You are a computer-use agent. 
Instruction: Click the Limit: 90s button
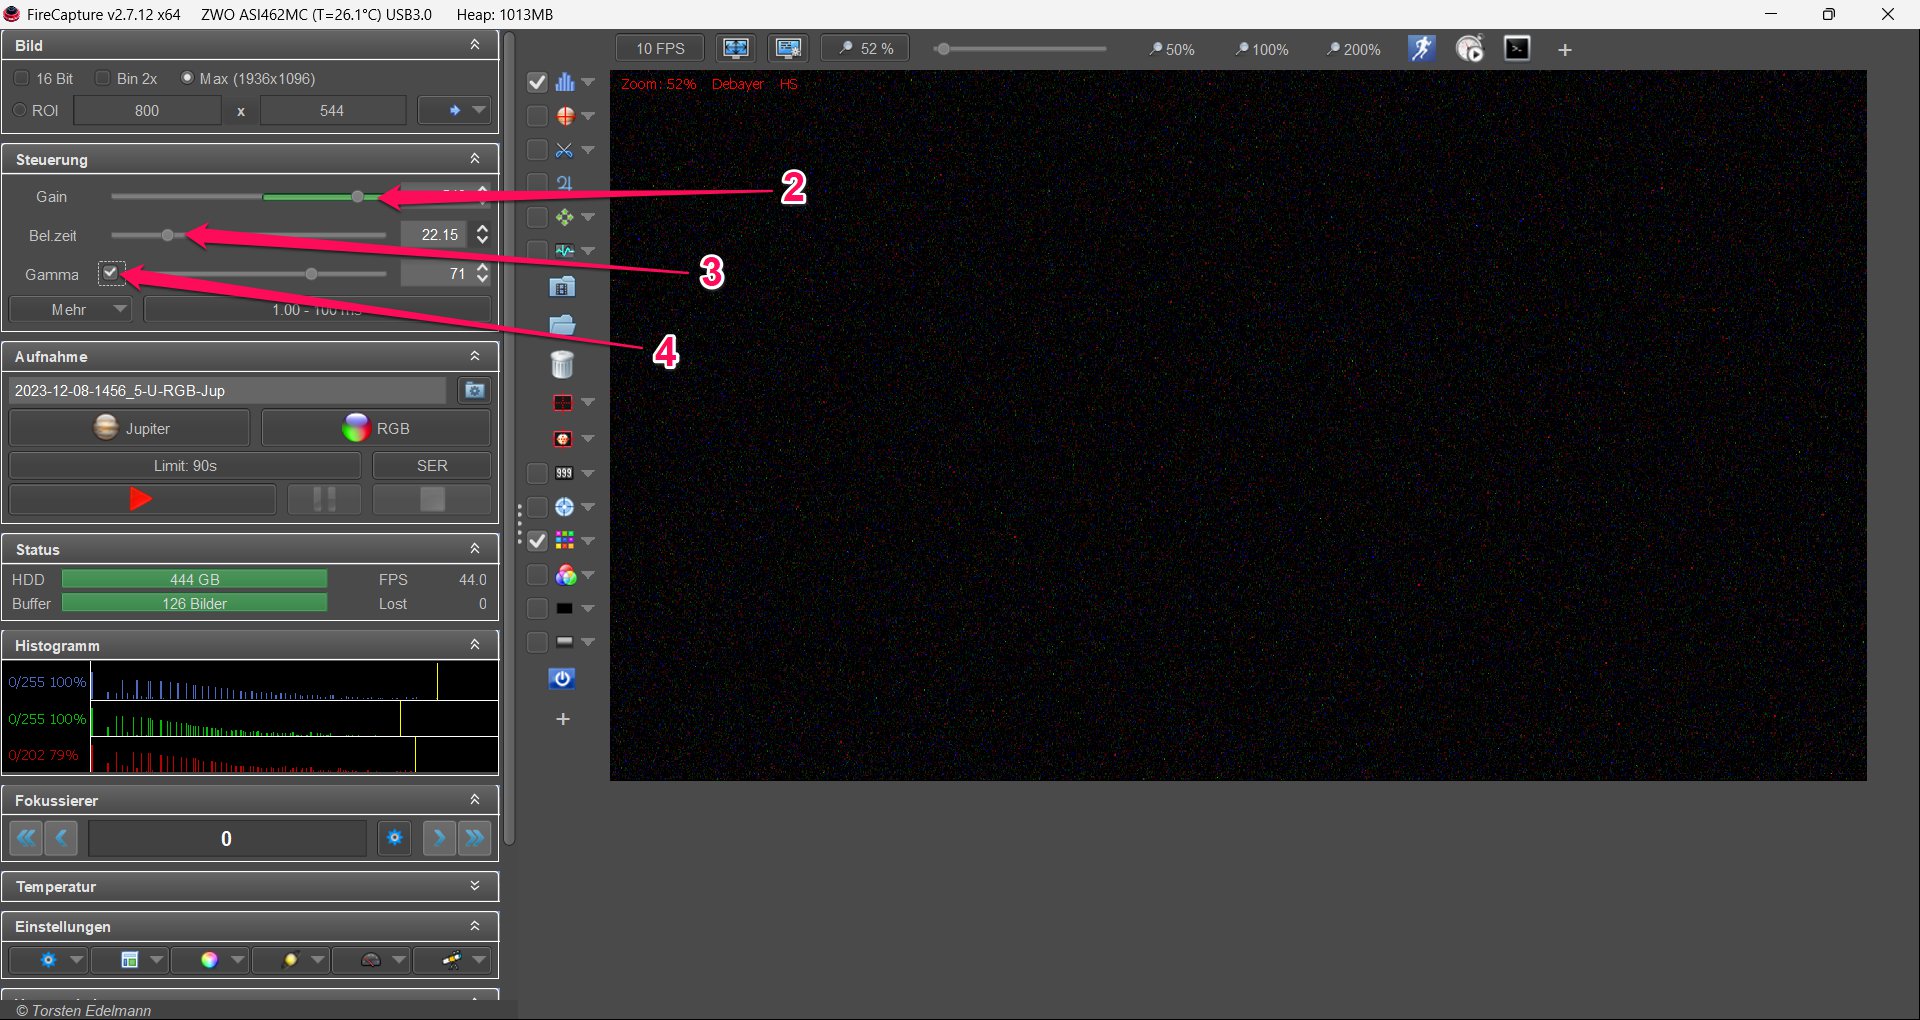point(185,466)
